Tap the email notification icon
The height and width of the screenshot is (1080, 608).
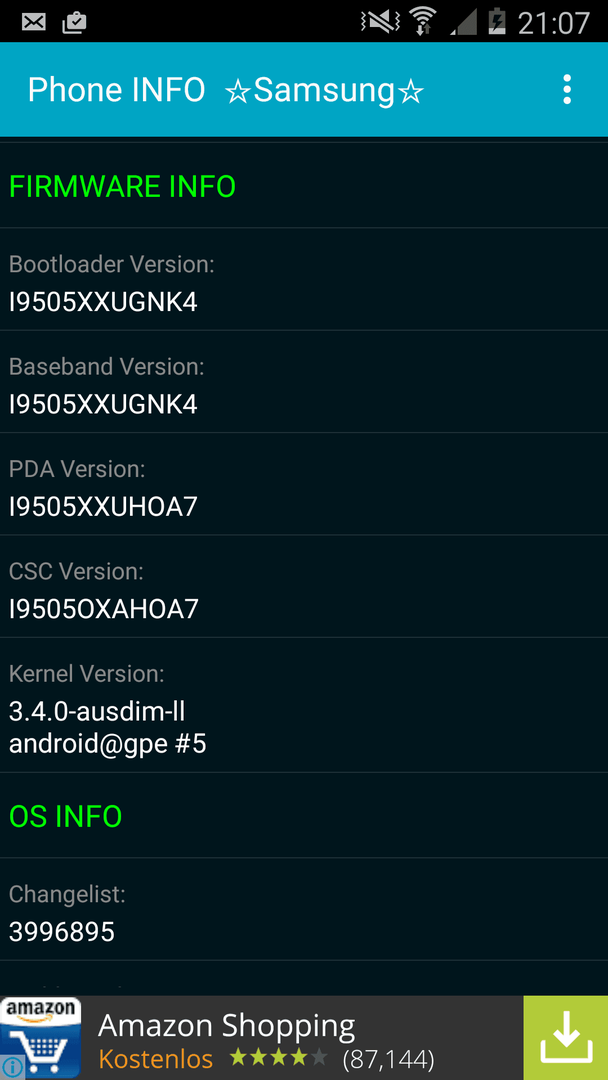point(33,23)
